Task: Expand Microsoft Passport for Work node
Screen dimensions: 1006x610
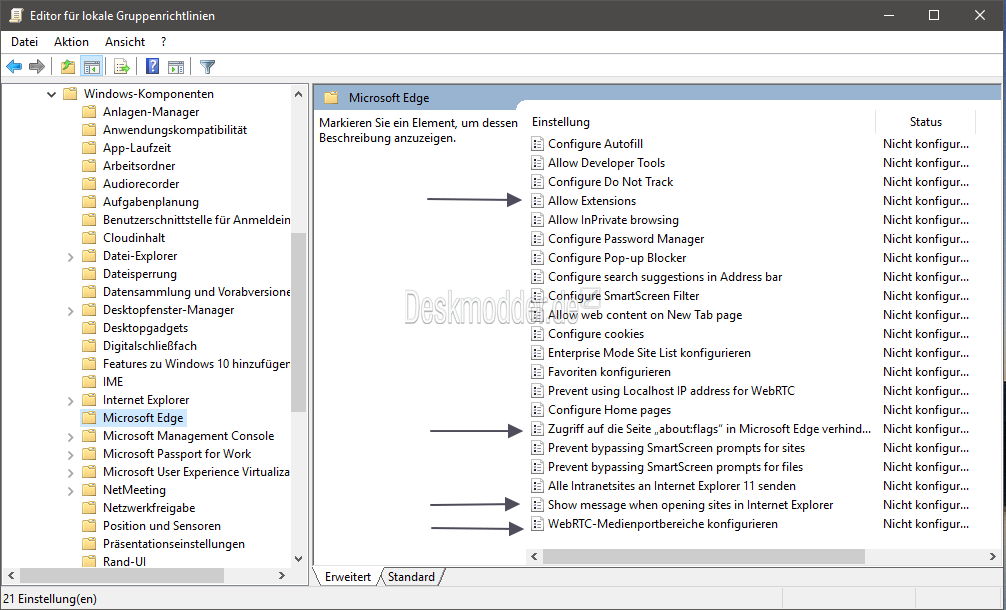Action: pos(71,454)
